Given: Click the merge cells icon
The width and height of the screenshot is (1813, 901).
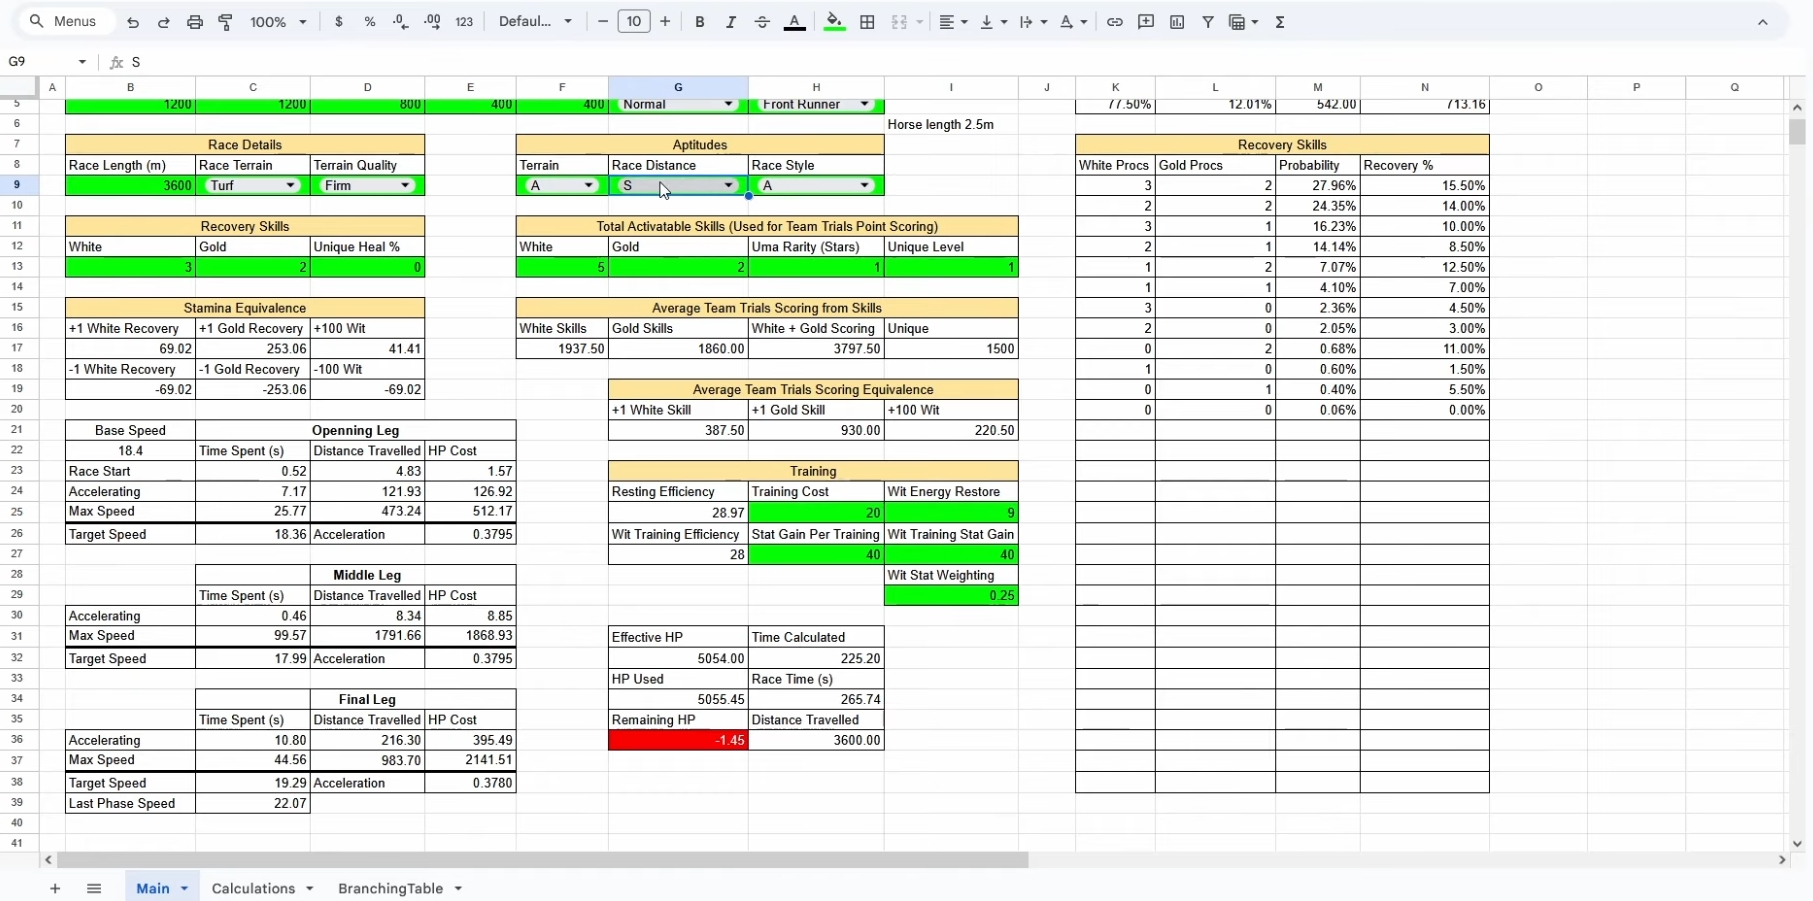Looking at the screenshot, I should click(x=899, y=22).
